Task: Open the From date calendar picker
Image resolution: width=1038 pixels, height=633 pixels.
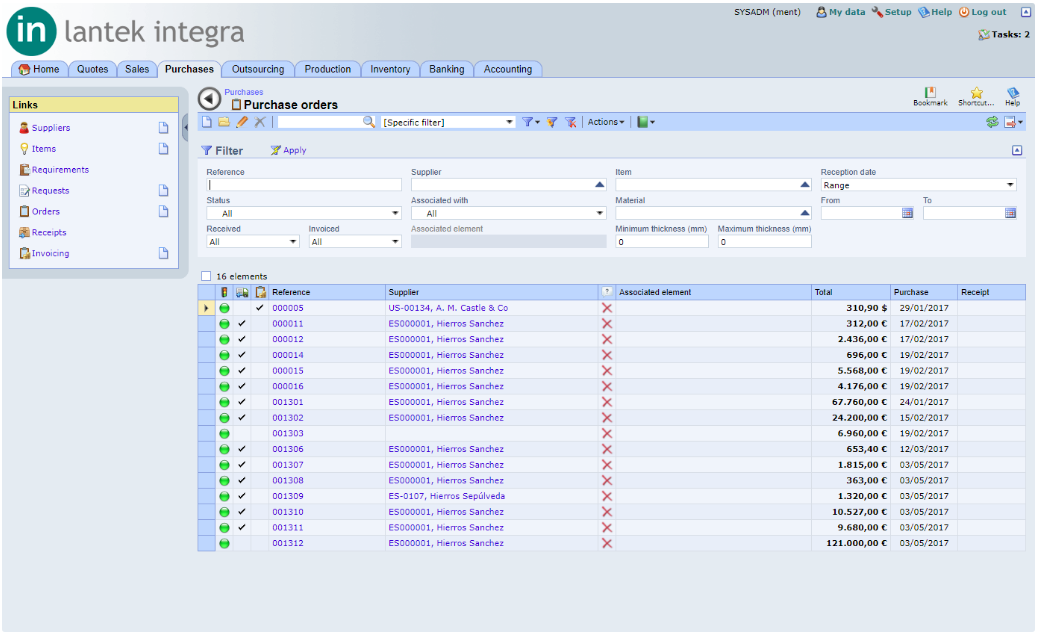Action: [908, 213]
